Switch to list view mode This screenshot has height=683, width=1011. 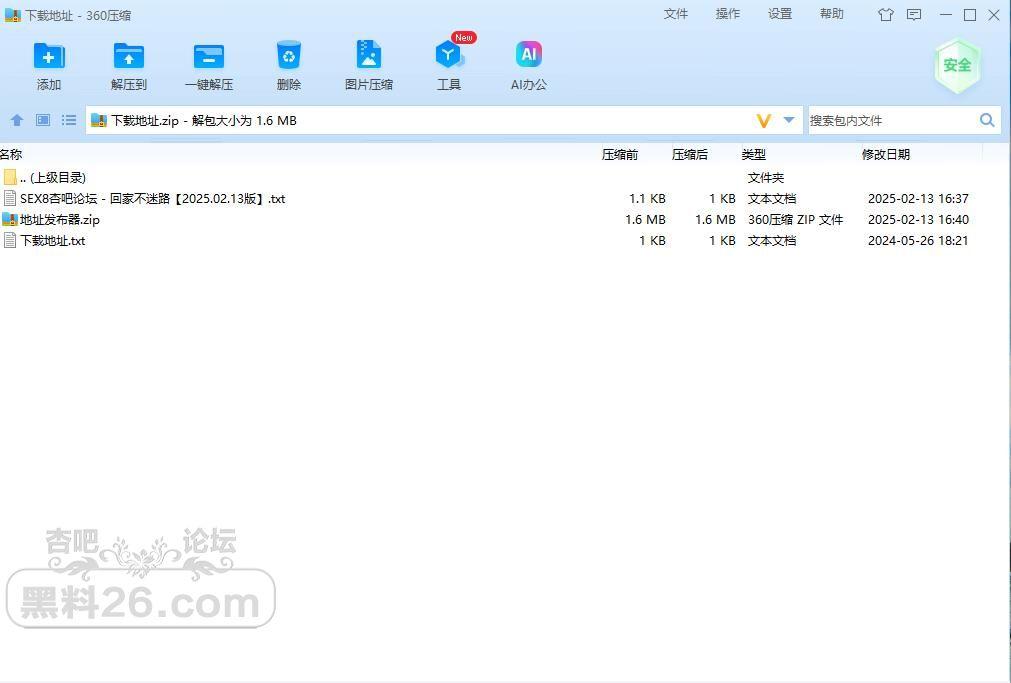[69, 120]
